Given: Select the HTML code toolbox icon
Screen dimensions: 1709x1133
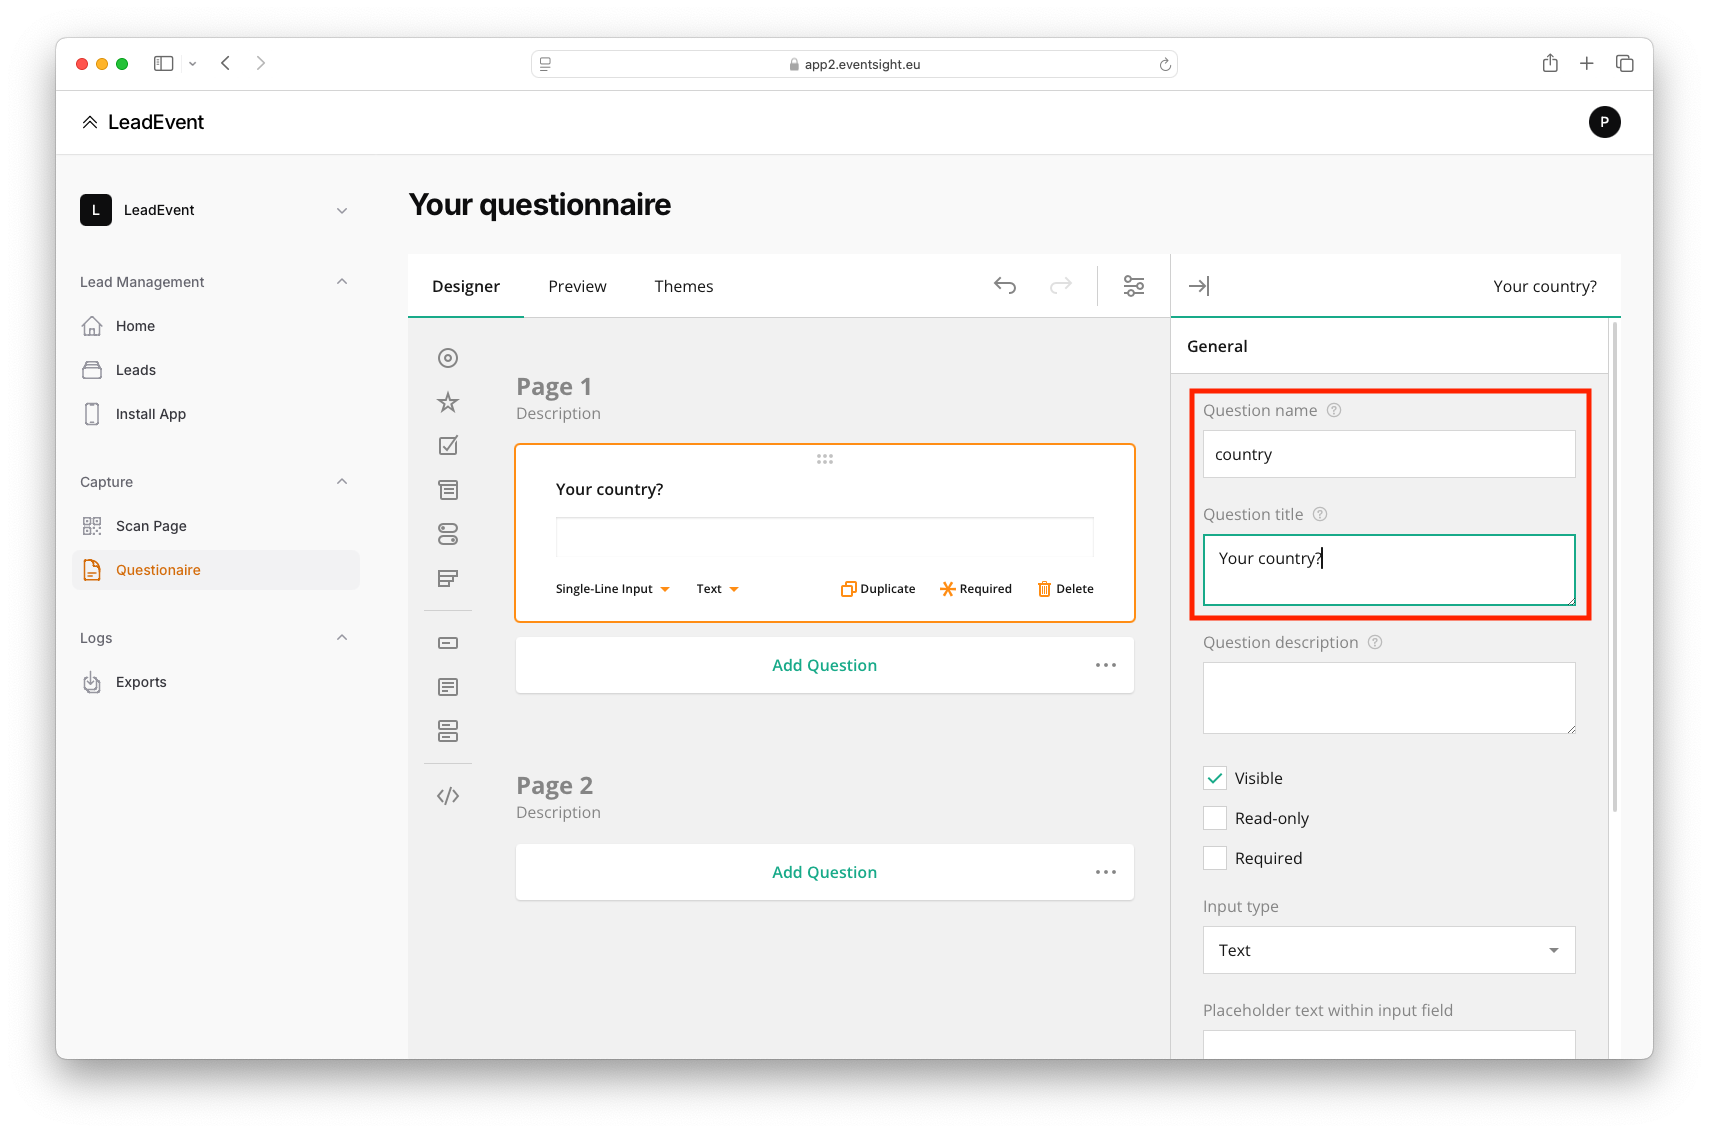Looking at the screenshot, I should point(448,796).
